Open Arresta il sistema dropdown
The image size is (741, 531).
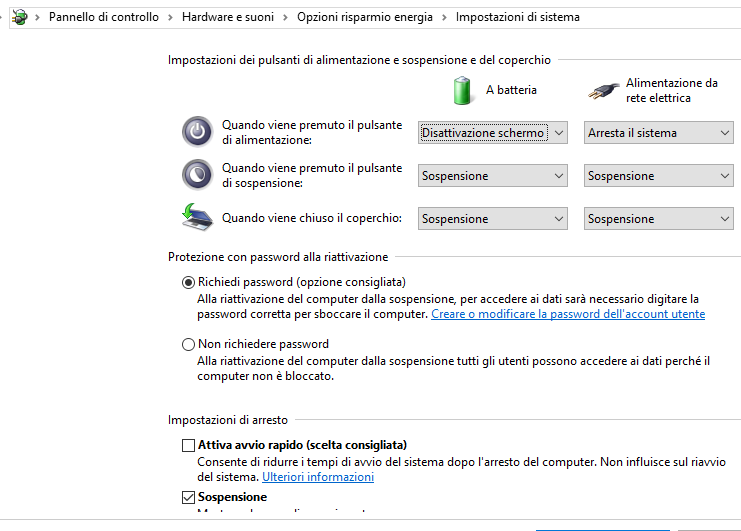(659, 133)
